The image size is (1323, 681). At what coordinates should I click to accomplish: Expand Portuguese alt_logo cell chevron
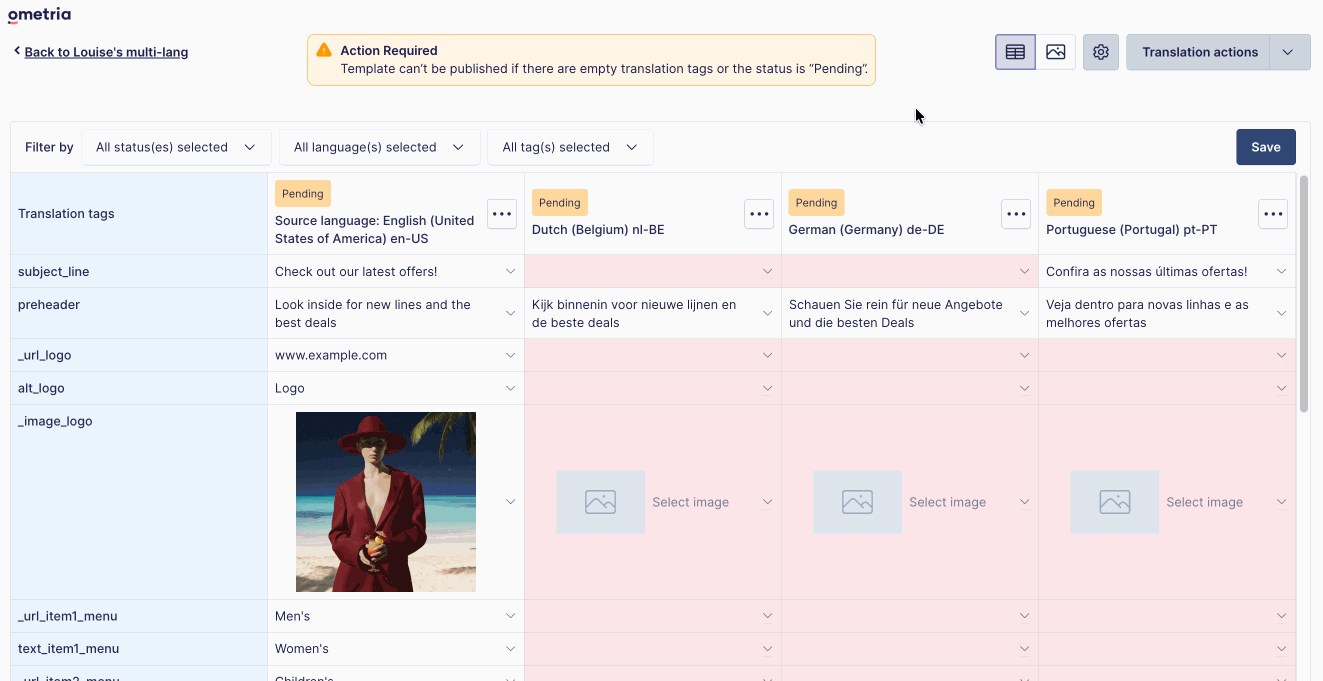click(x=1281, y=388)
